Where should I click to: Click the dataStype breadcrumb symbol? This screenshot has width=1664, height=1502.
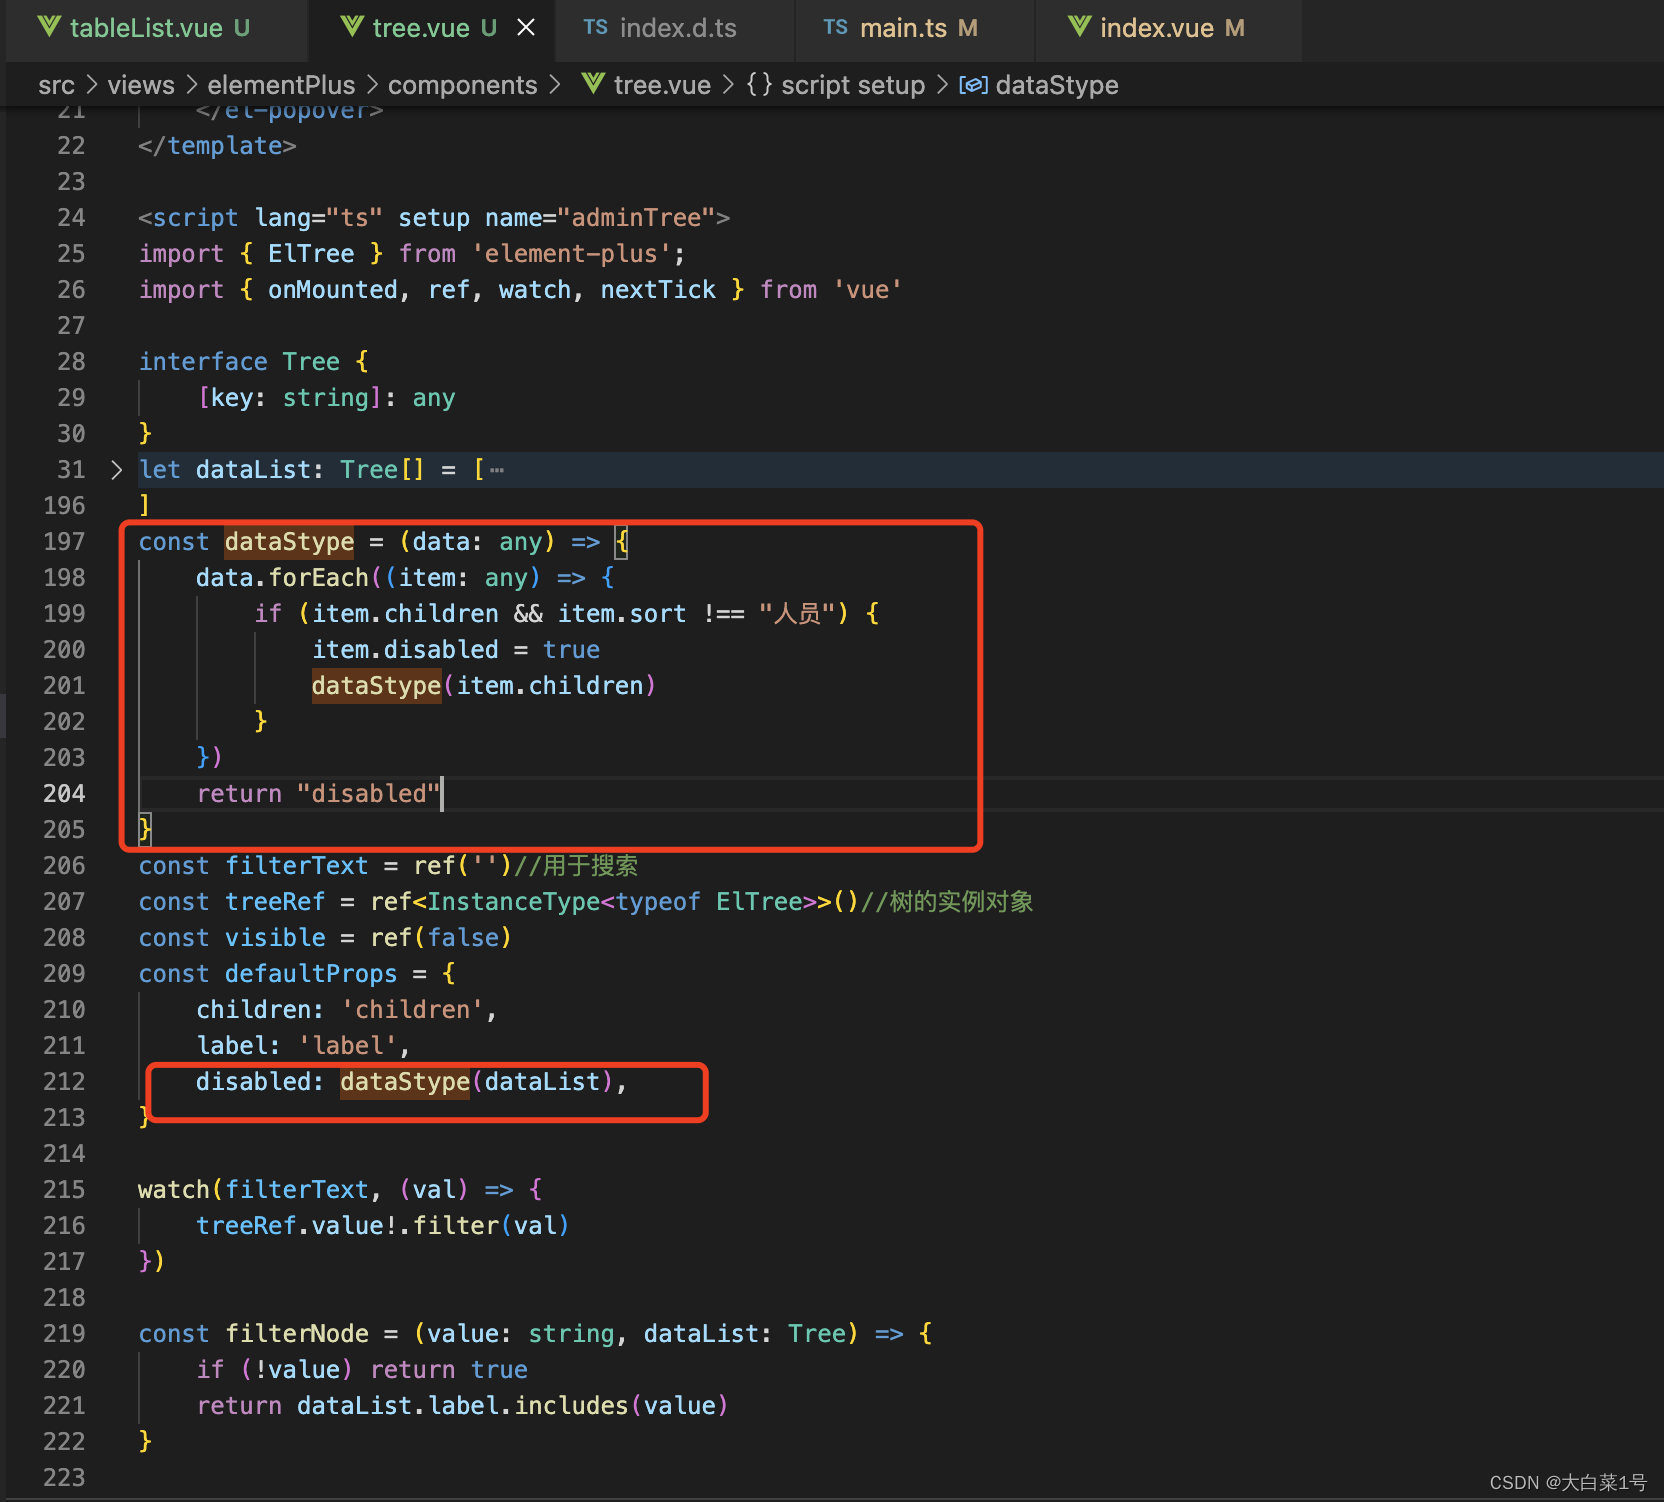pos(1057,85)
